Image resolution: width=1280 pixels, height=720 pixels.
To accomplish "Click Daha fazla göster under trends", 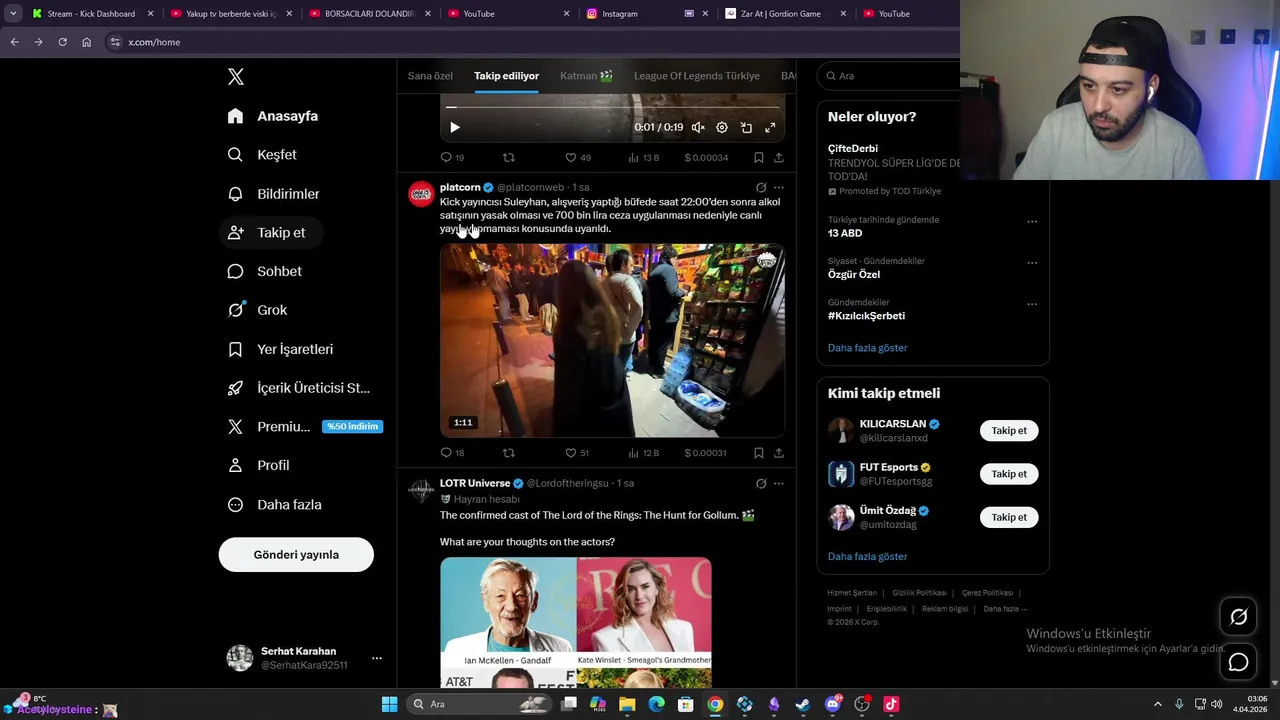I will click(x=867, y=348).
